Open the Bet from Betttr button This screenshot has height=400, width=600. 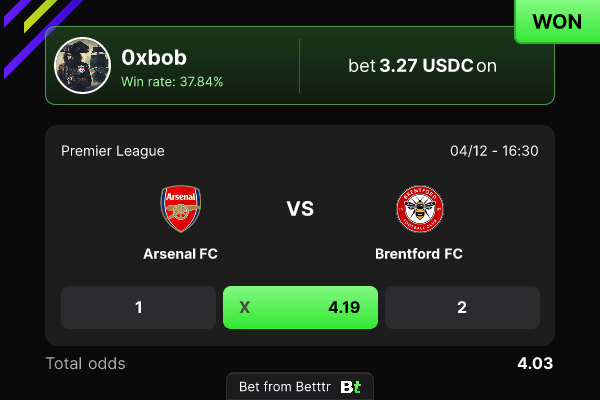click(x=300, y=387)
